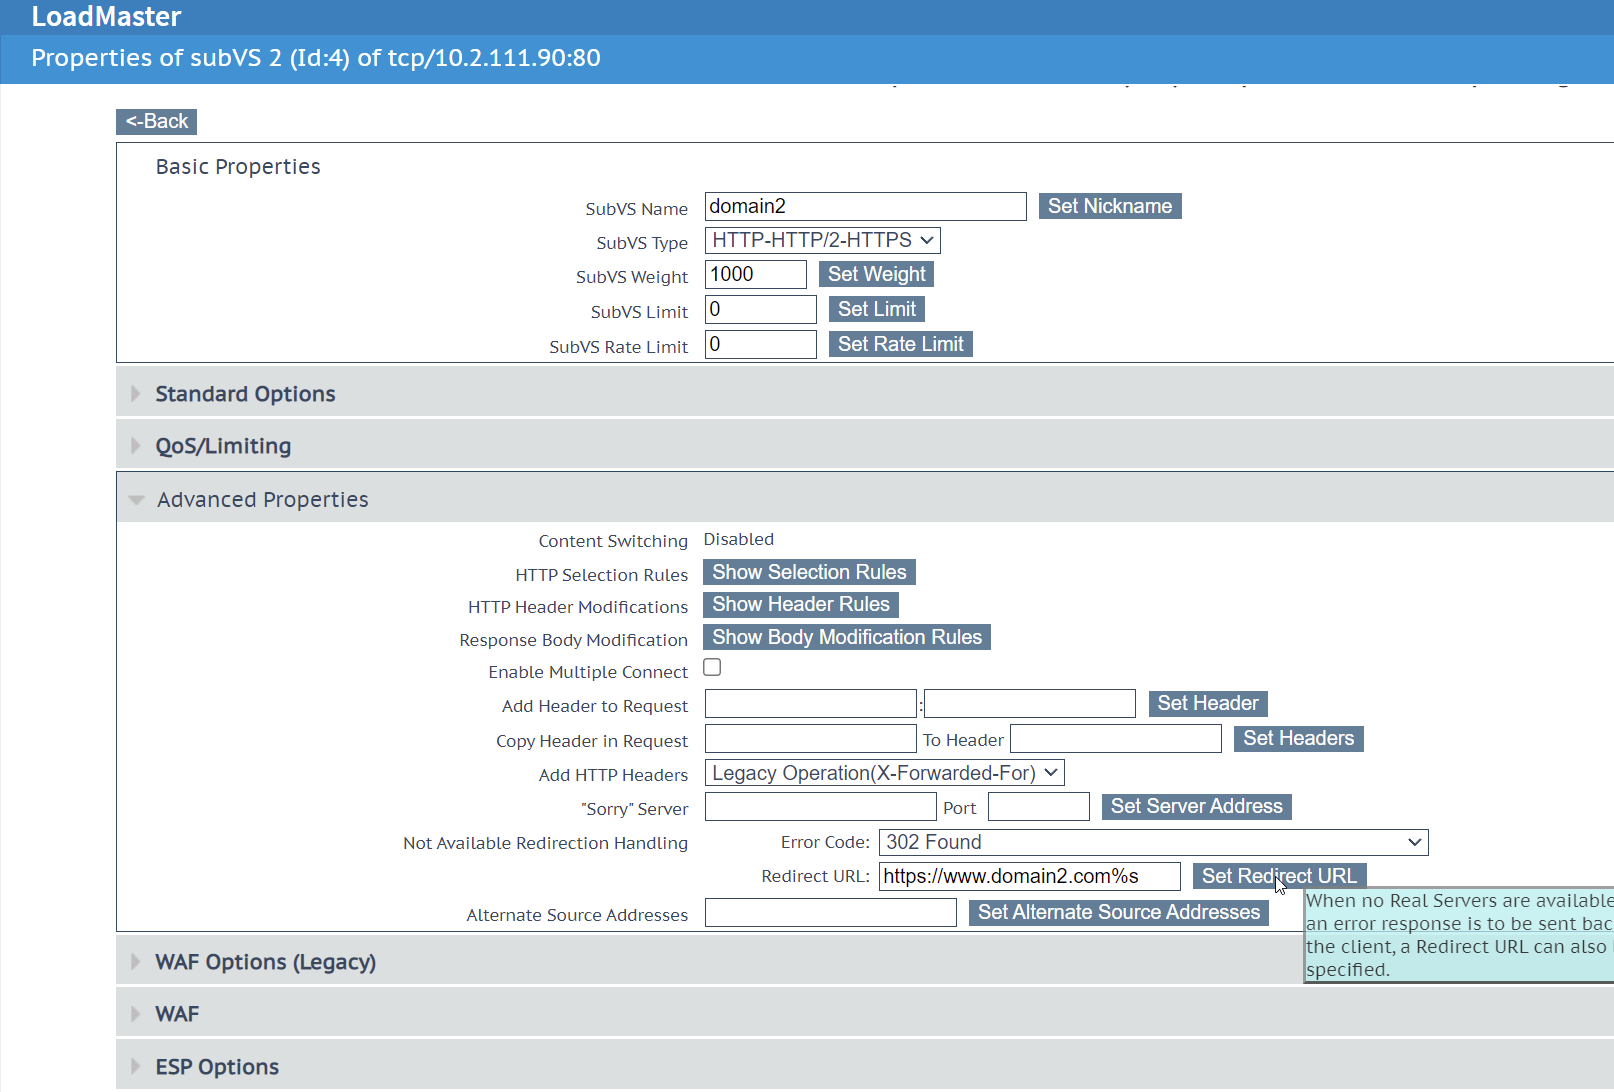The width and height of the screenshot is (1614, 1092).
Task: Focus the Add Header to Request name field
Action: point(811,703)
